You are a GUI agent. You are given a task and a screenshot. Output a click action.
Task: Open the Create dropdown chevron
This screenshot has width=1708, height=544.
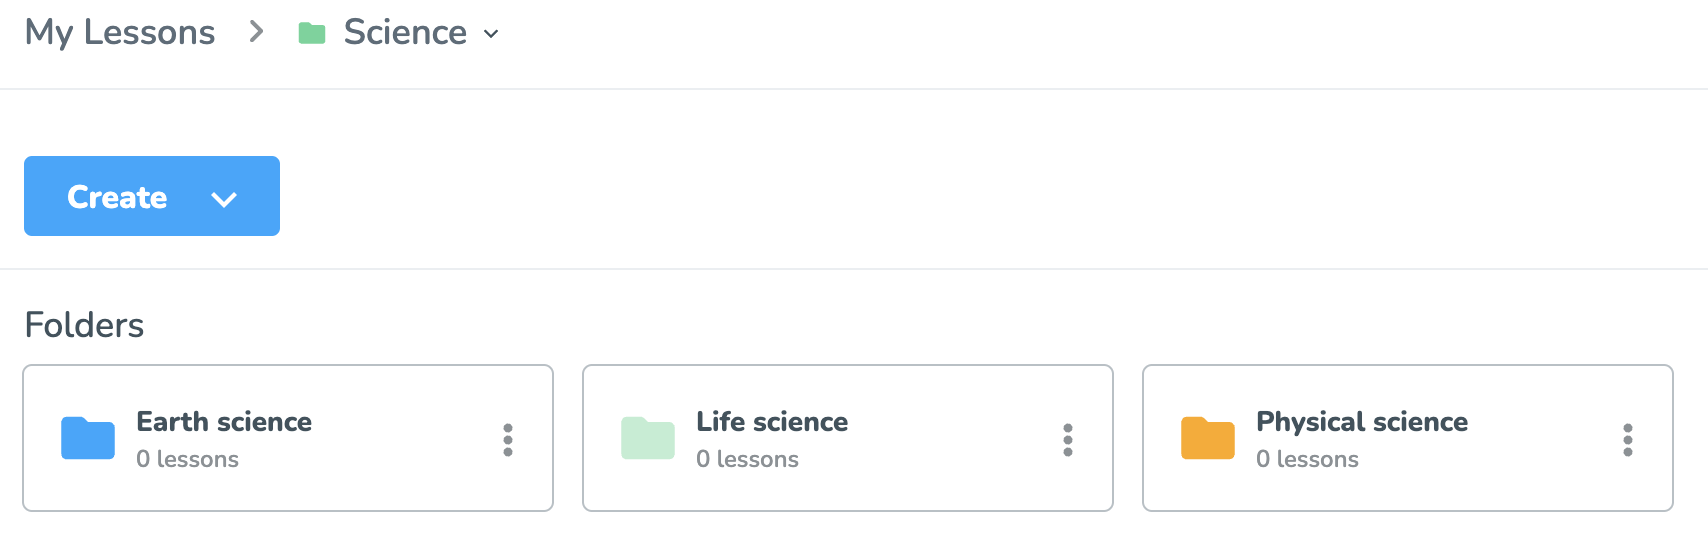tap(224, 198)
